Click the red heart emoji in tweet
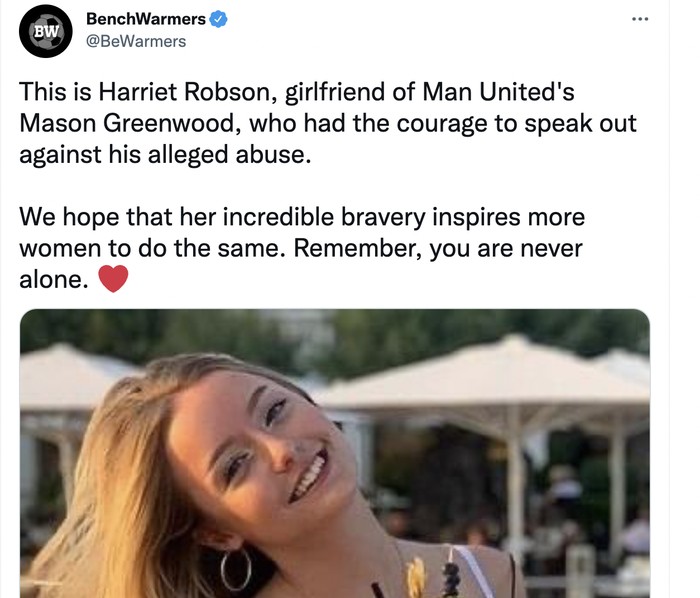Image resolution: width=700 pixels, height=598 pixels. [x=113, y=279]
